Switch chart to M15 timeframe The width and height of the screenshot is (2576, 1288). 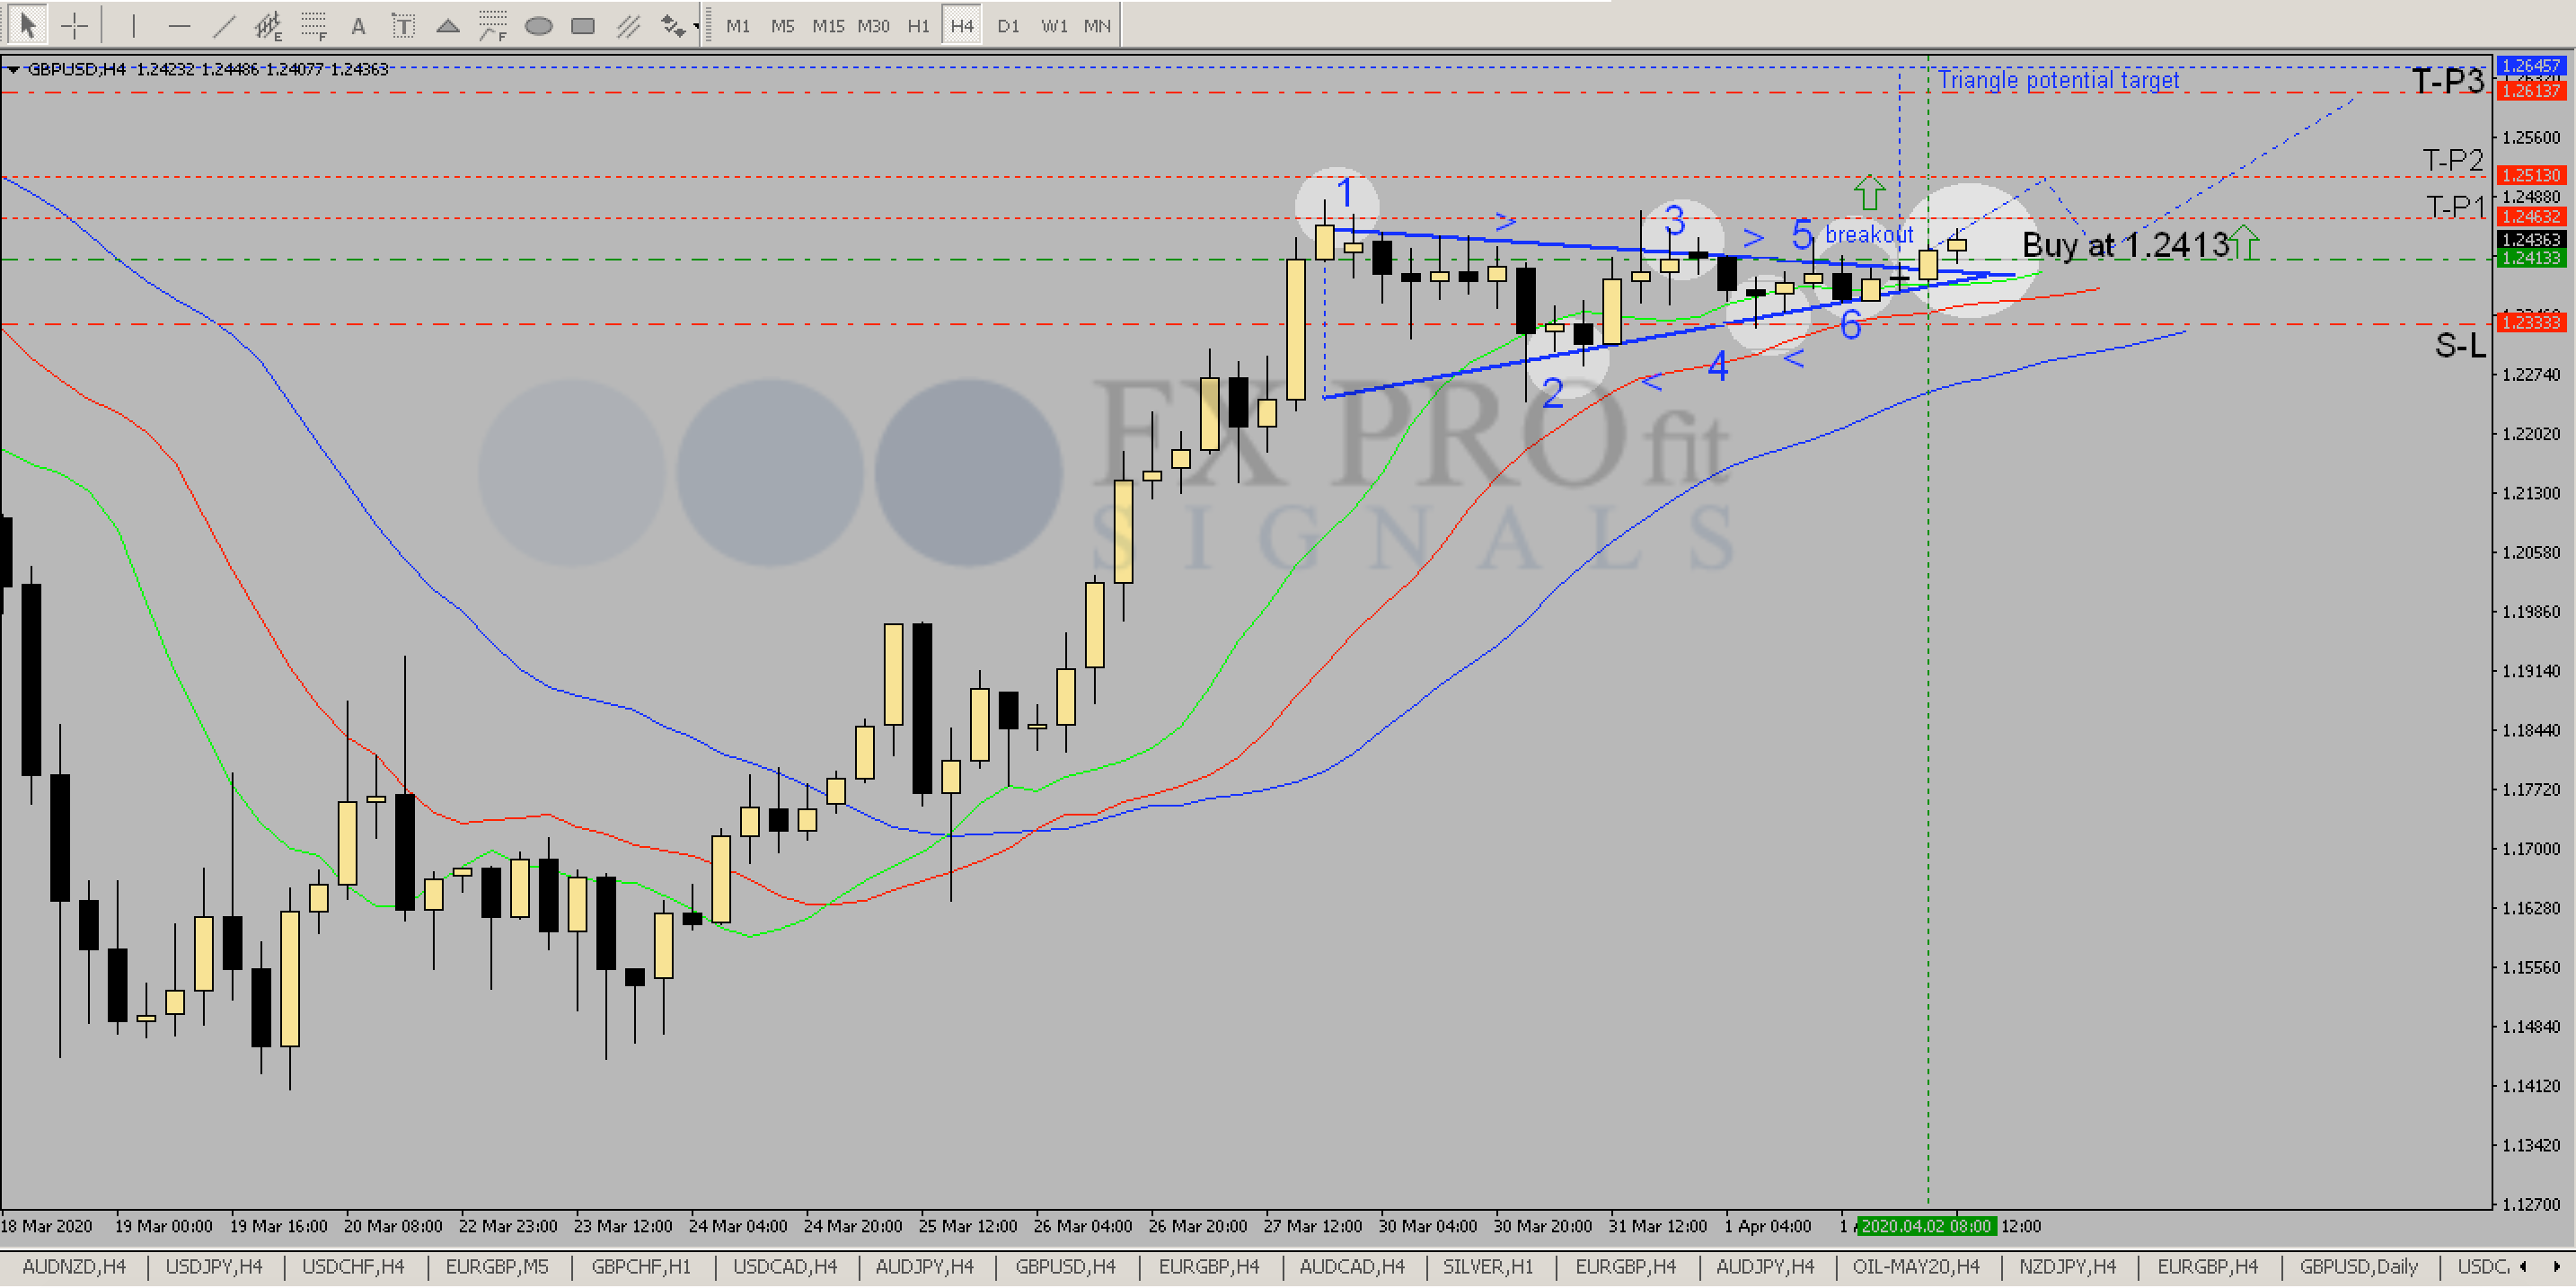(827, 26)
